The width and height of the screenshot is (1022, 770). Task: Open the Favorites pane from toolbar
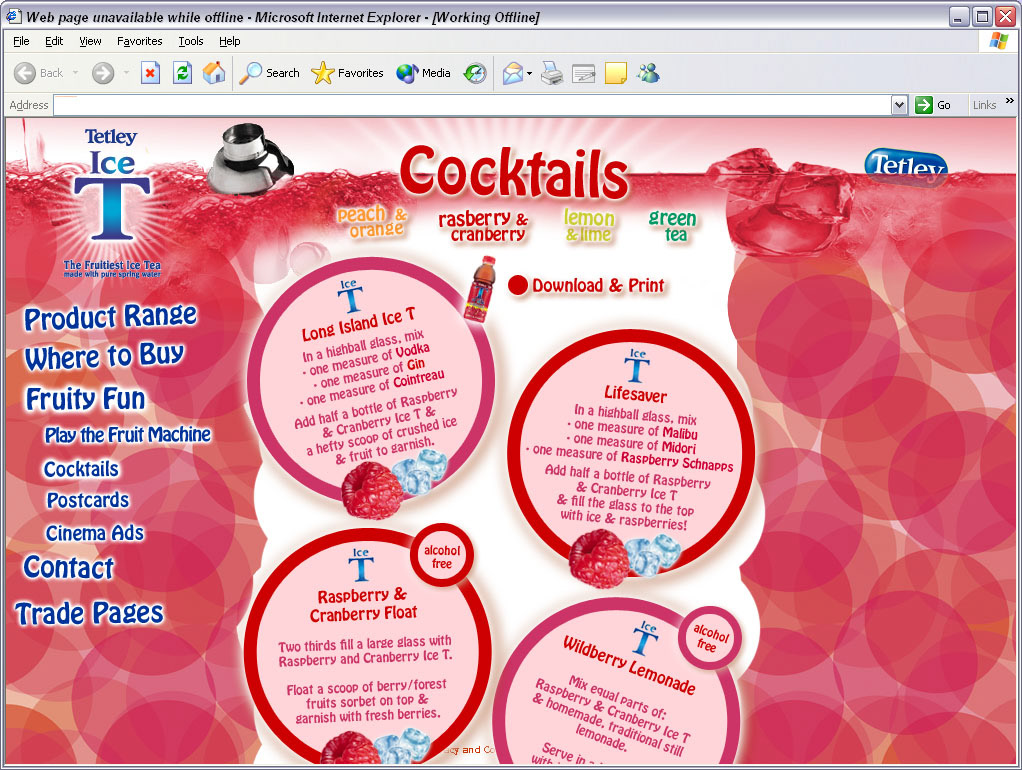click(347, 73)
